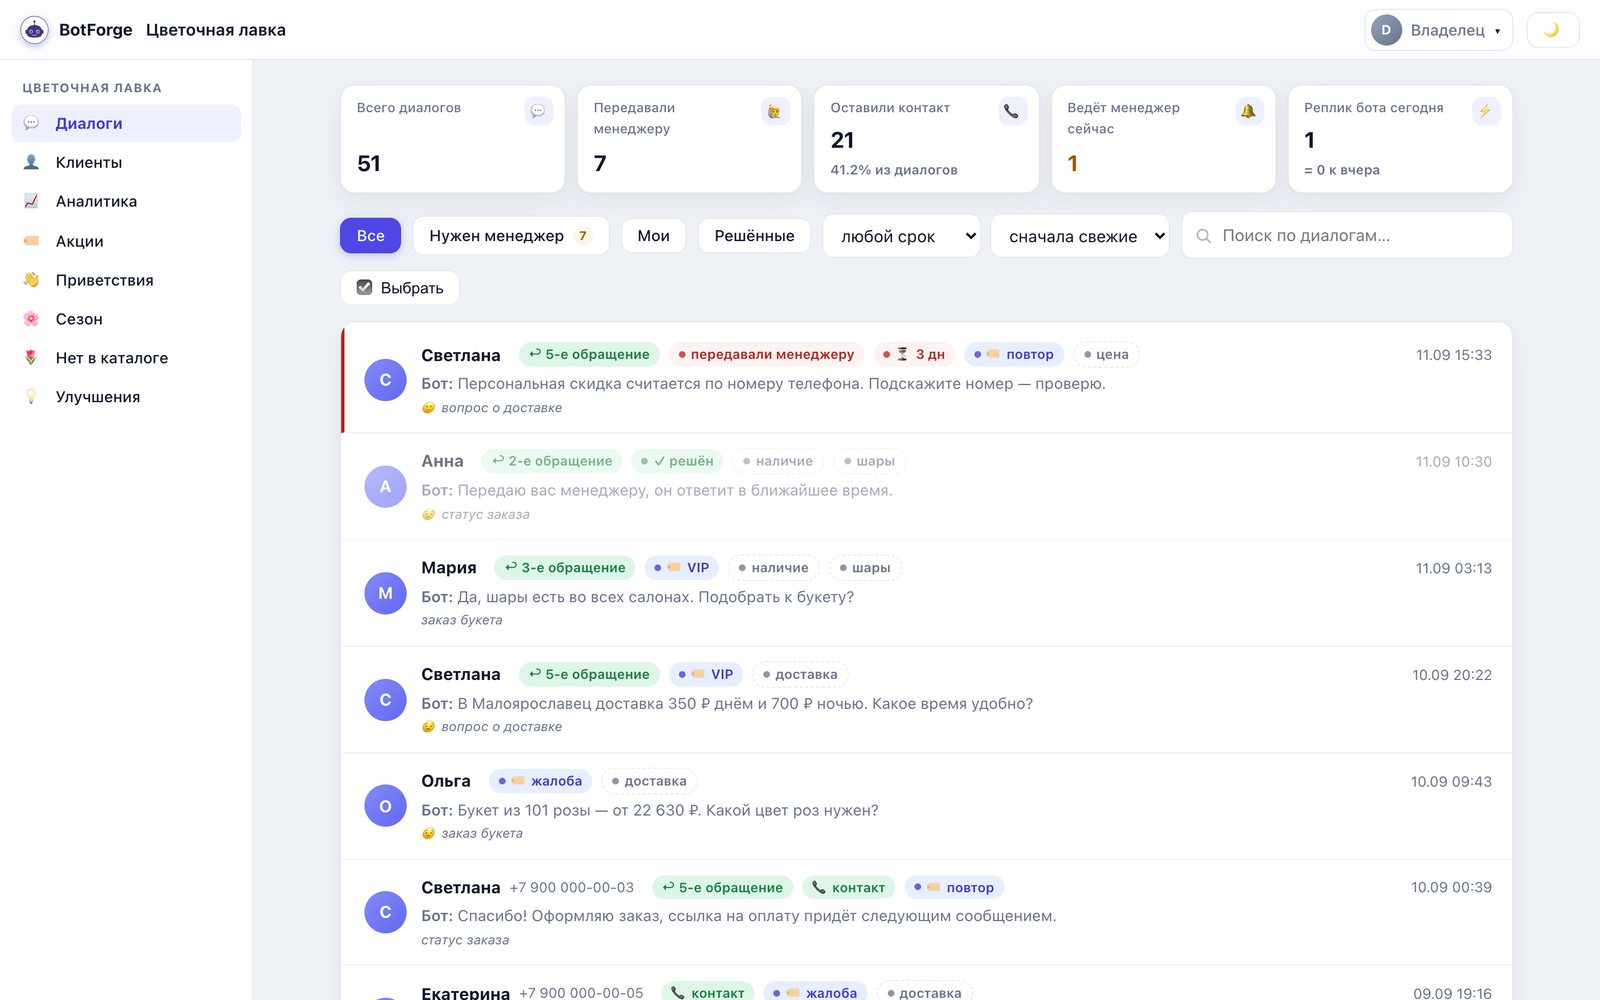Click передавали менеджеру tag
The height and width of the screenshot is (1000, 1600).
point(766,354)
